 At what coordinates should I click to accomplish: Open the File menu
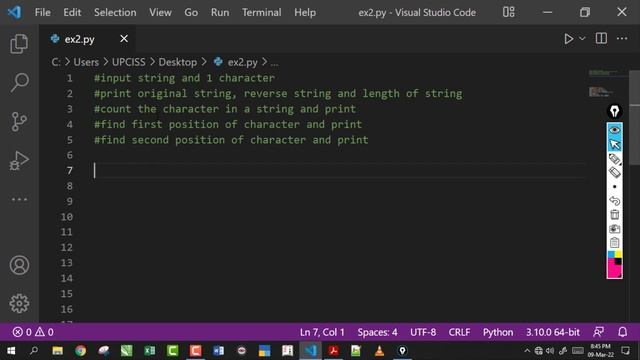43,13
